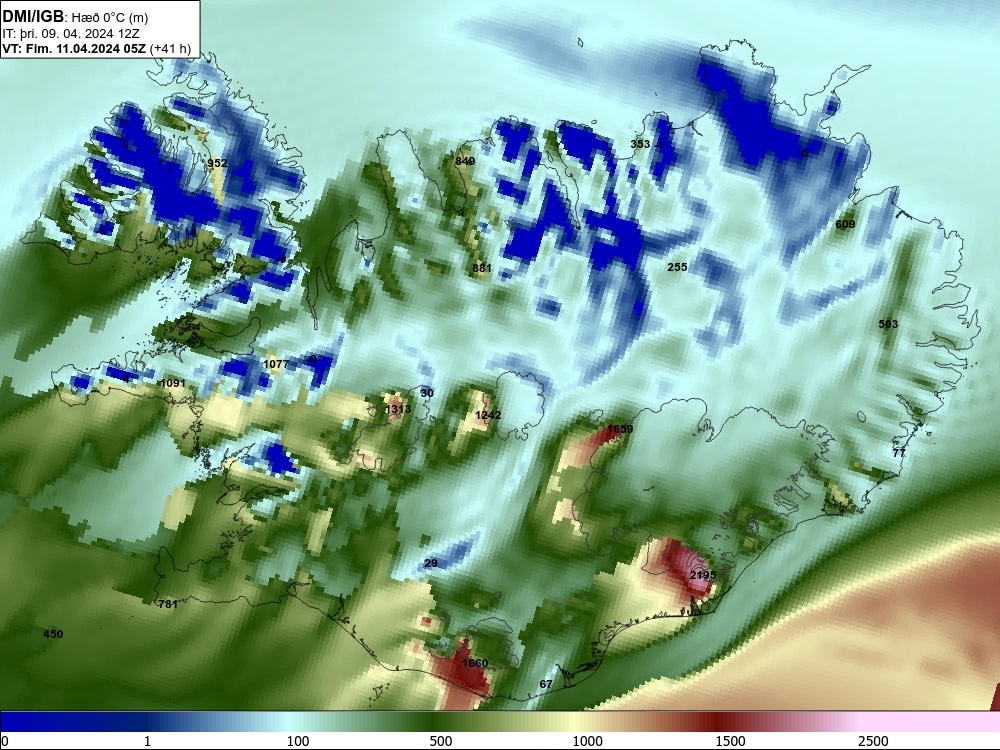Click the 781 height label on the map
This screenshot has height=750, width=1000.
[168, 604]
